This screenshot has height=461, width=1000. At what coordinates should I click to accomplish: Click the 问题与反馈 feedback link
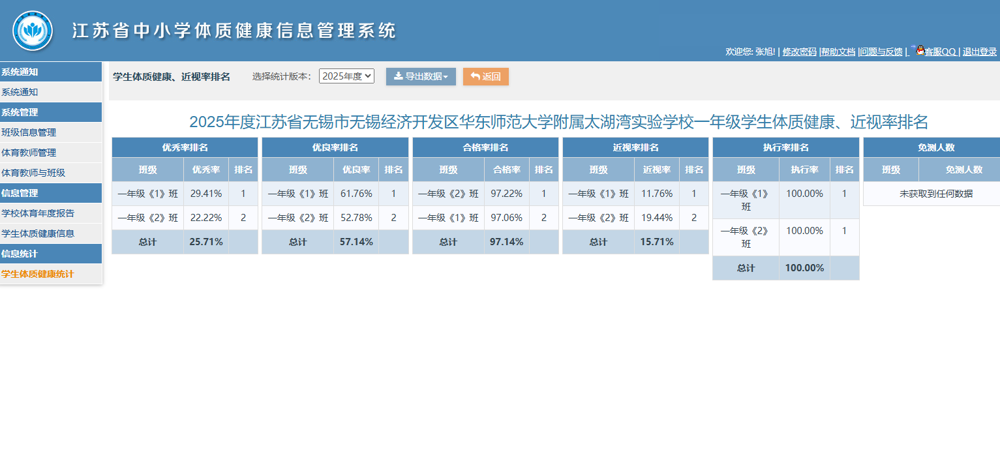pyautogui.click(x=880, y=52)
